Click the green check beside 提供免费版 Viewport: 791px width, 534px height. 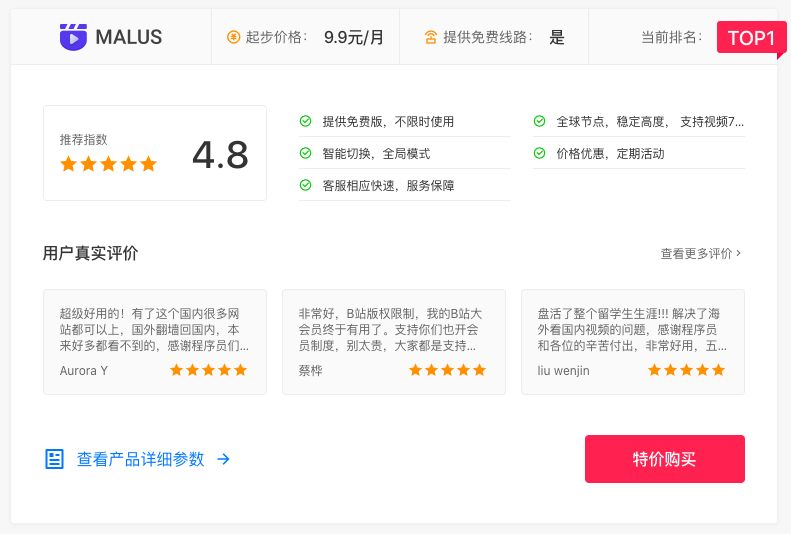tap(305, 121)
